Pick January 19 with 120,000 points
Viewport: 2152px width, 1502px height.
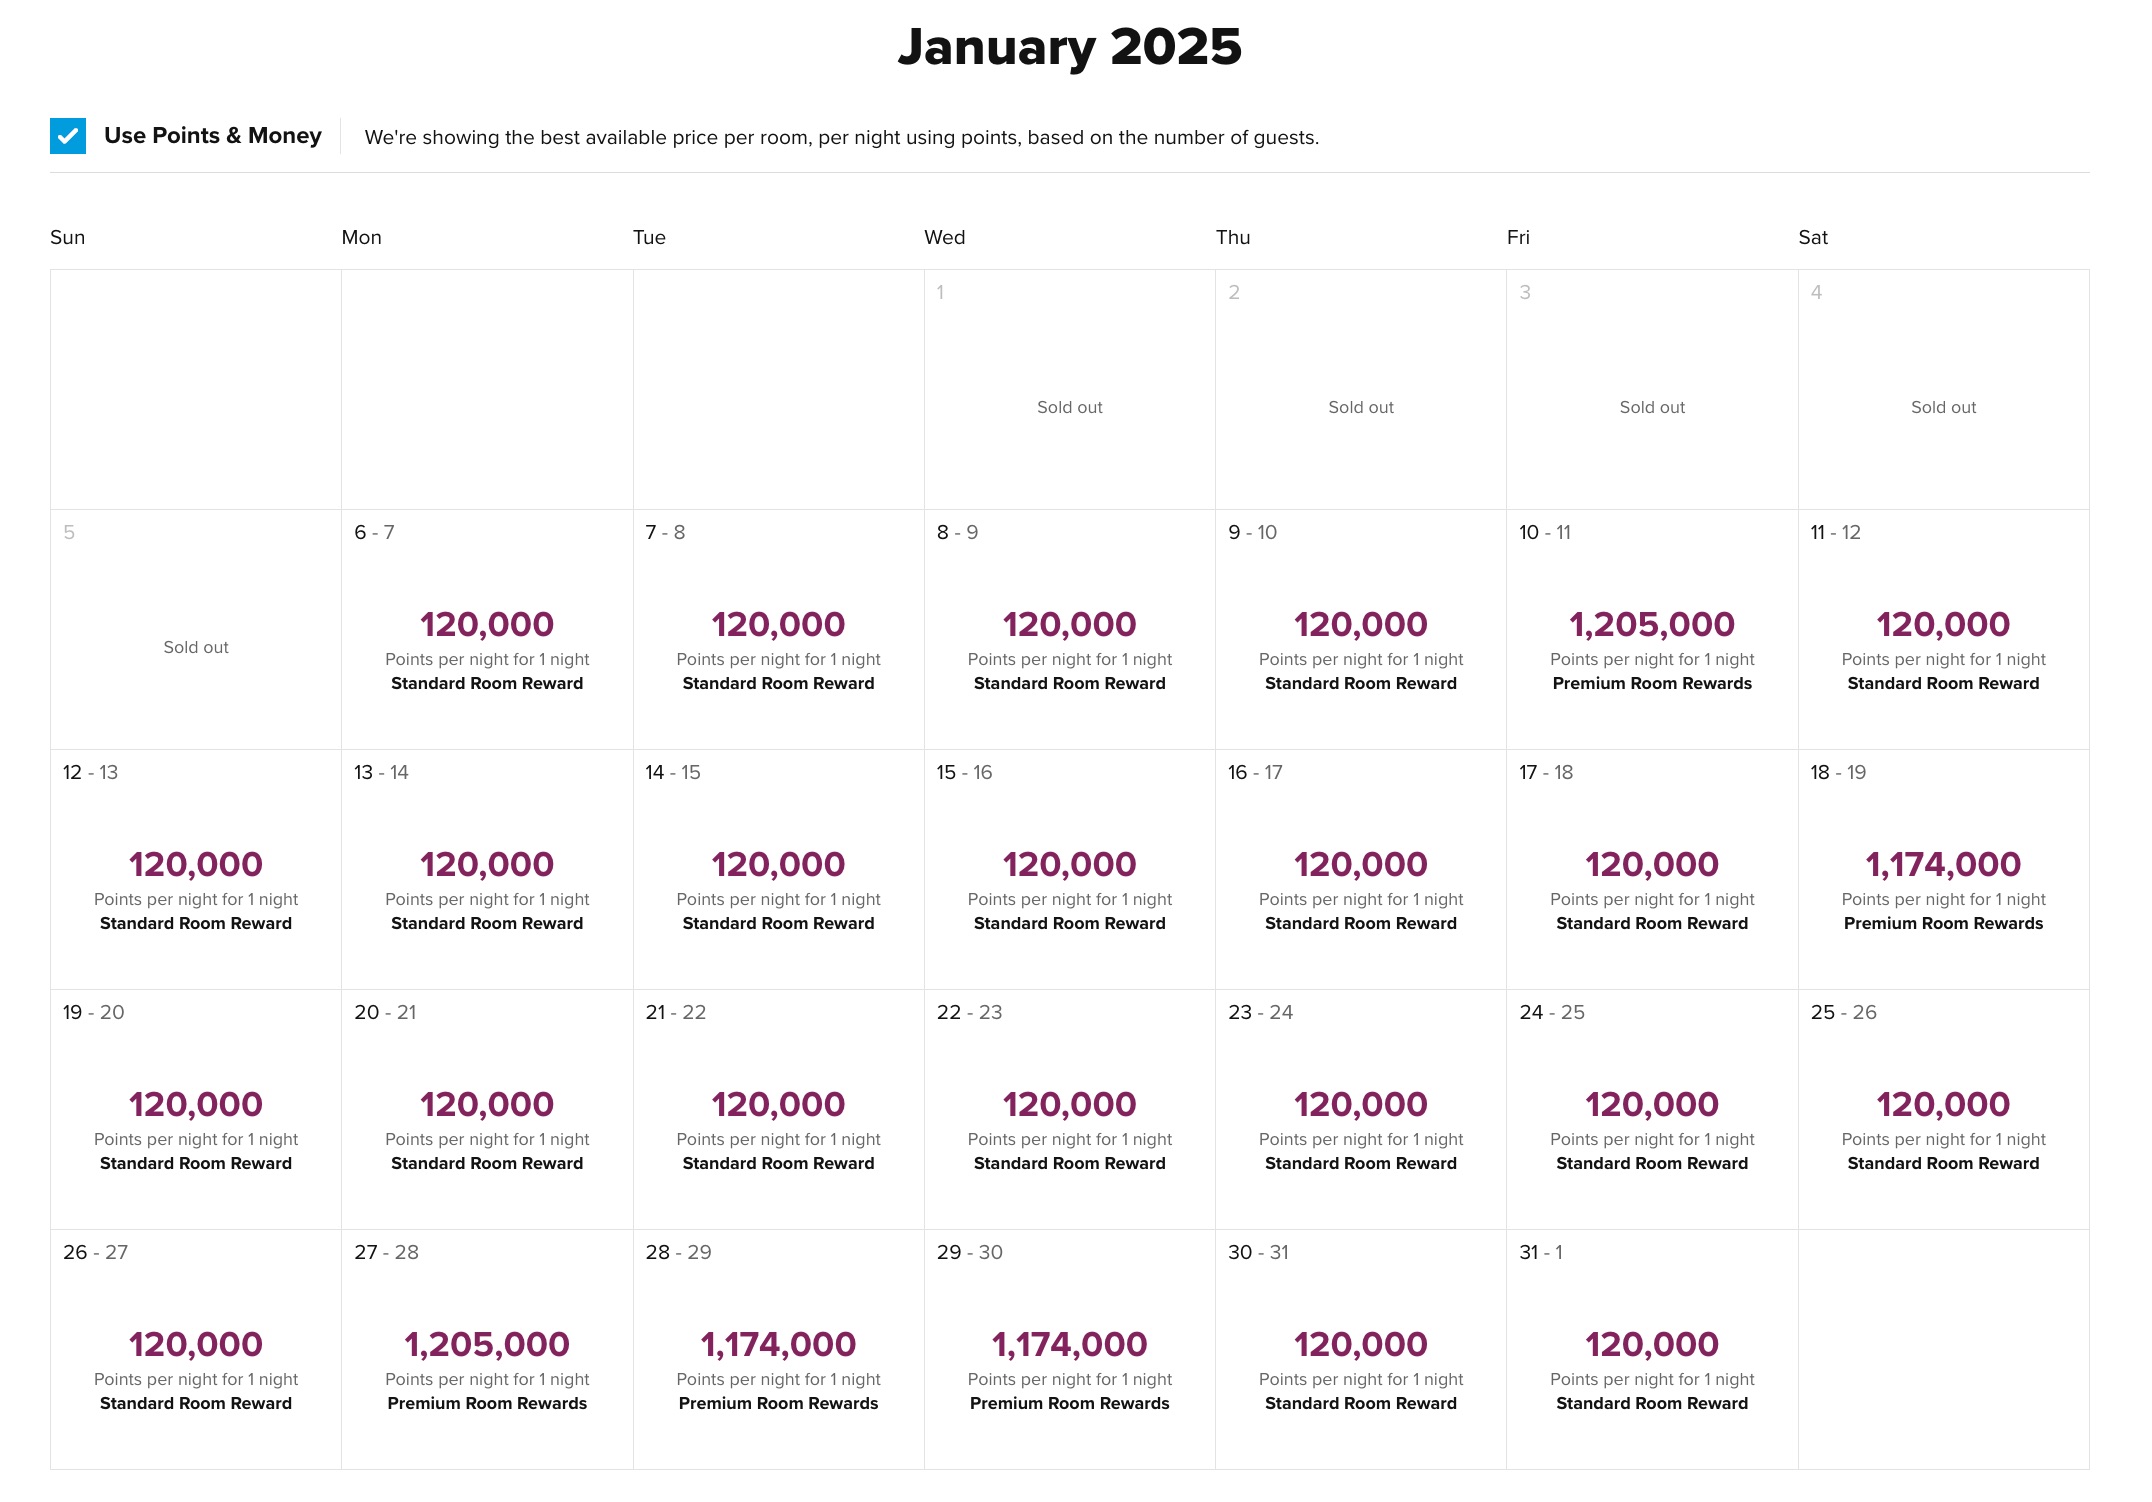(195, 1110)
